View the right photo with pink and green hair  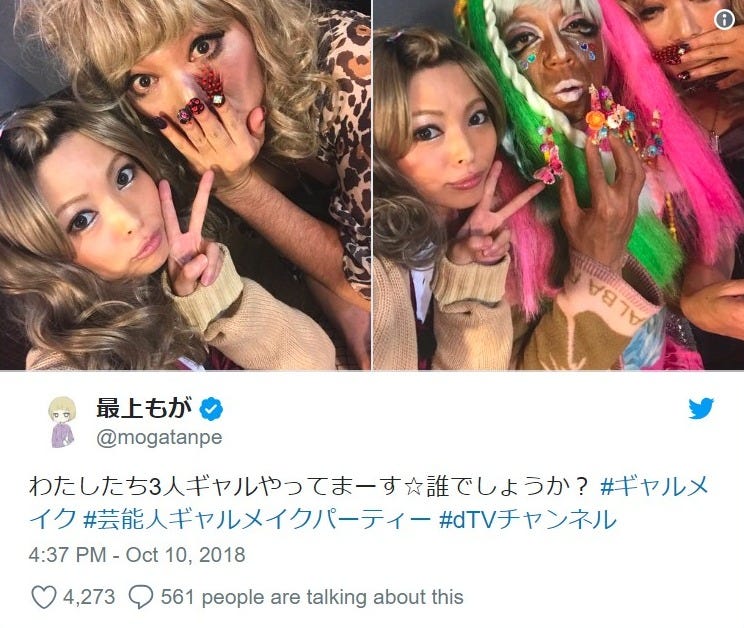(558, 185)
